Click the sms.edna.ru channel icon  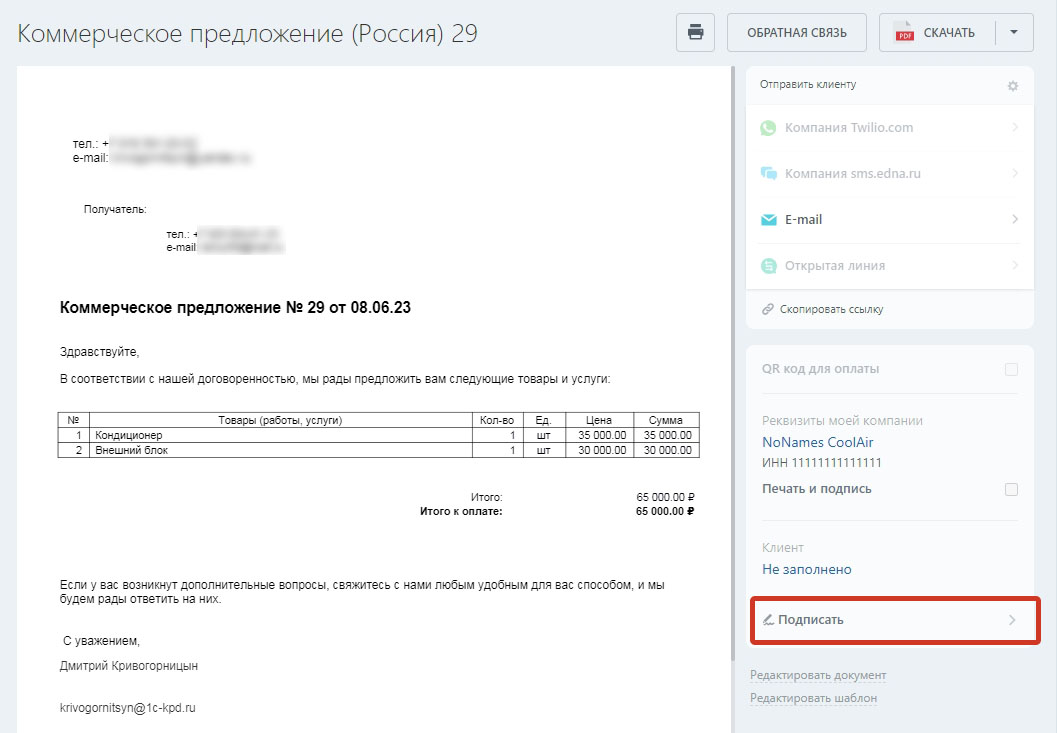point(767,173)
